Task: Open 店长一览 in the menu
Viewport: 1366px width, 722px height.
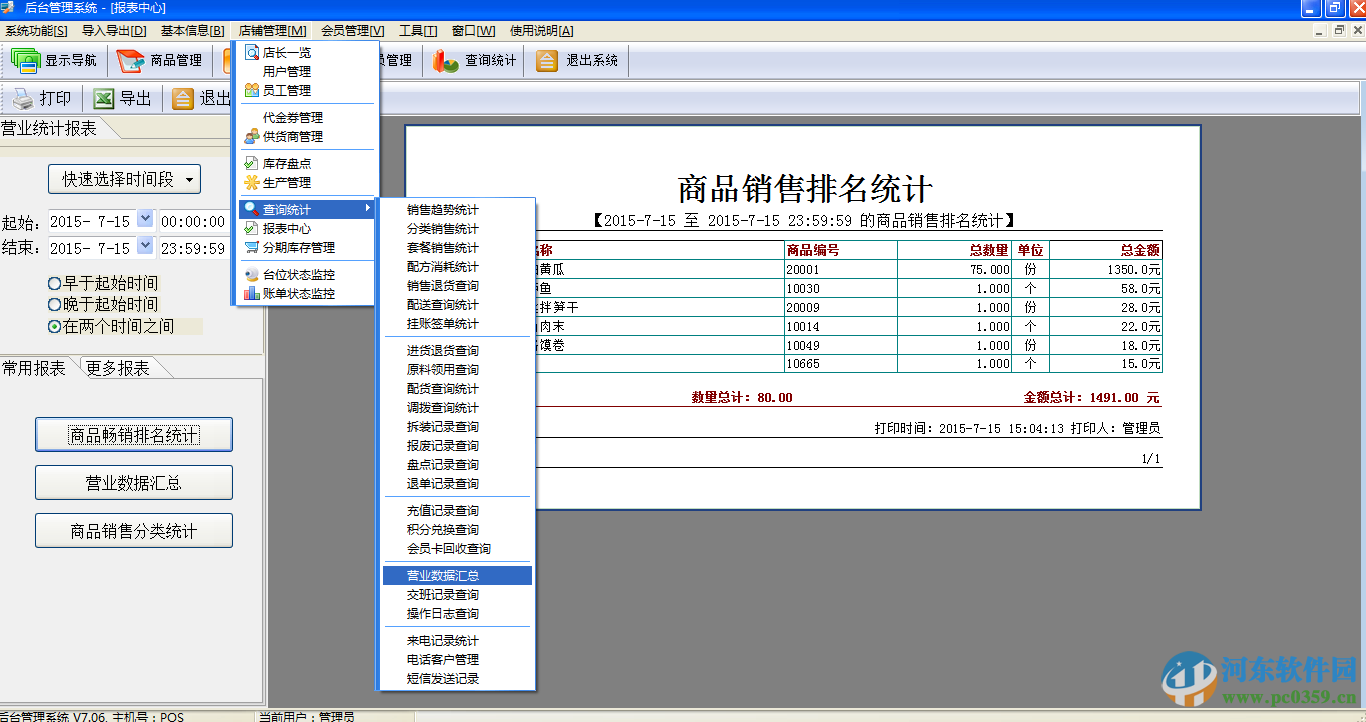Action: 286,53
